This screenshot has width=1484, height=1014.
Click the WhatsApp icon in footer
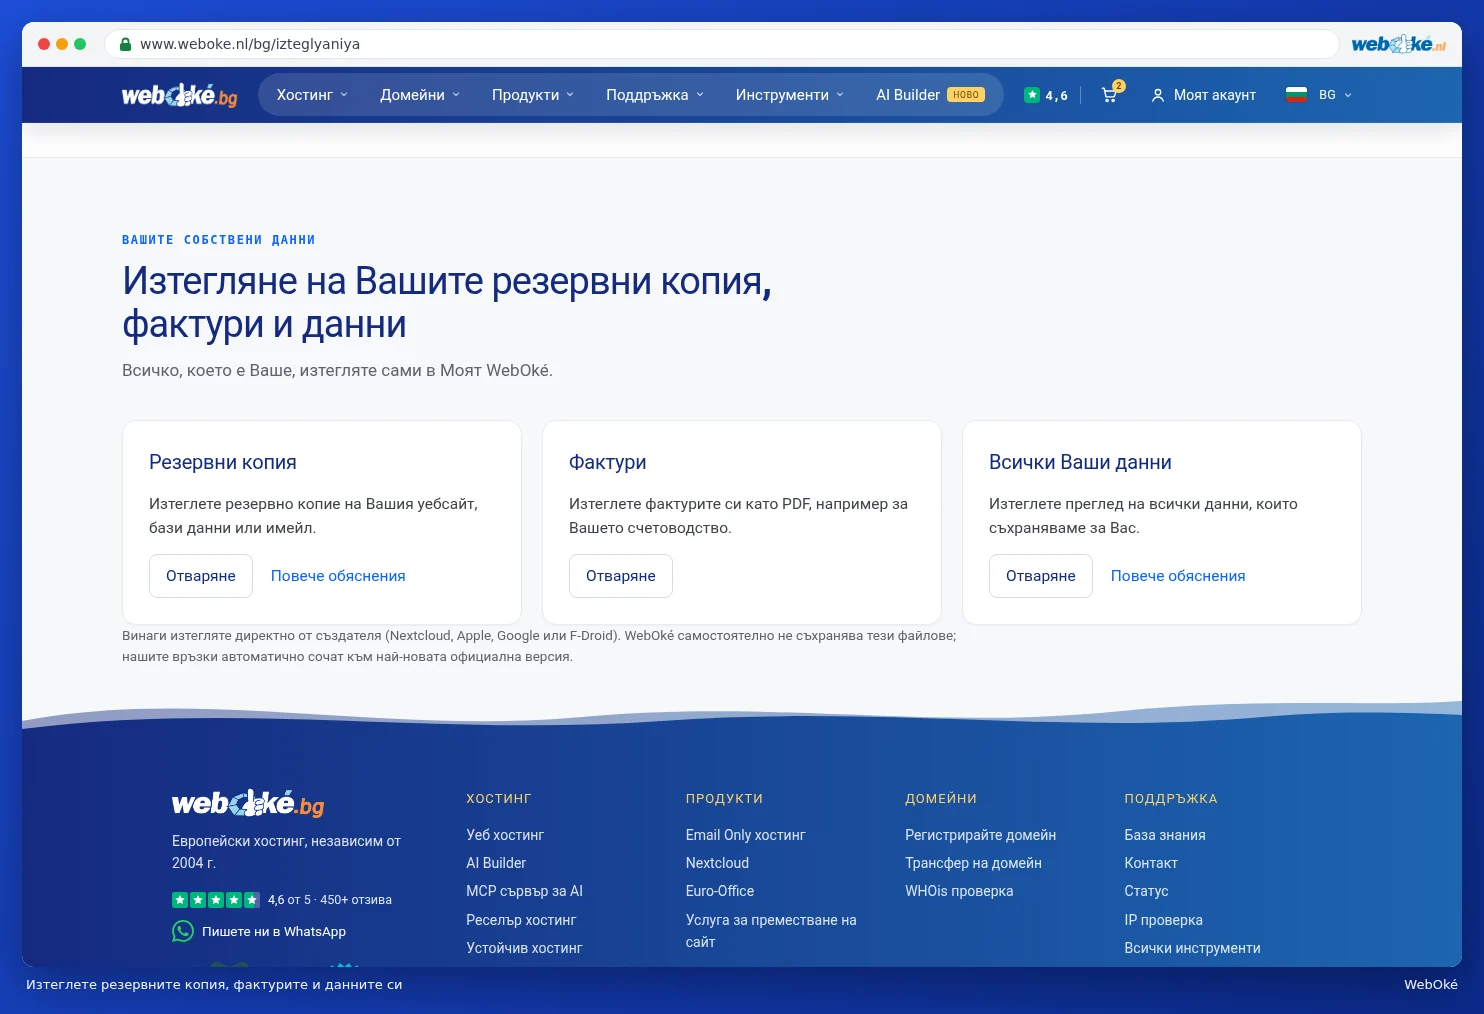[x=183, y=931]
